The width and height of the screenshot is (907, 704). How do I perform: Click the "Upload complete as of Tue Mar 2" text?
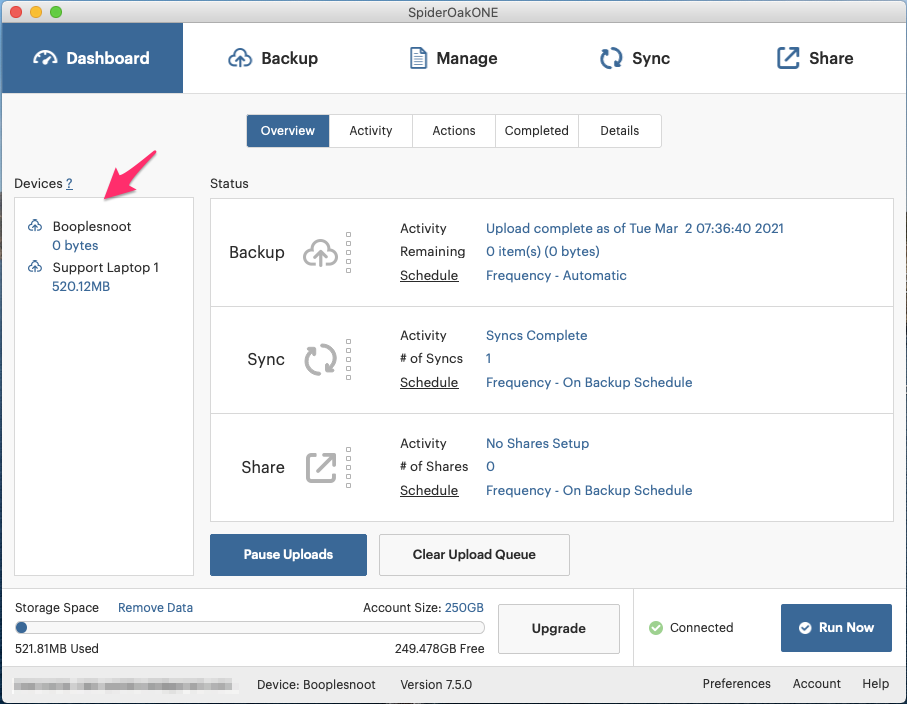635,228
